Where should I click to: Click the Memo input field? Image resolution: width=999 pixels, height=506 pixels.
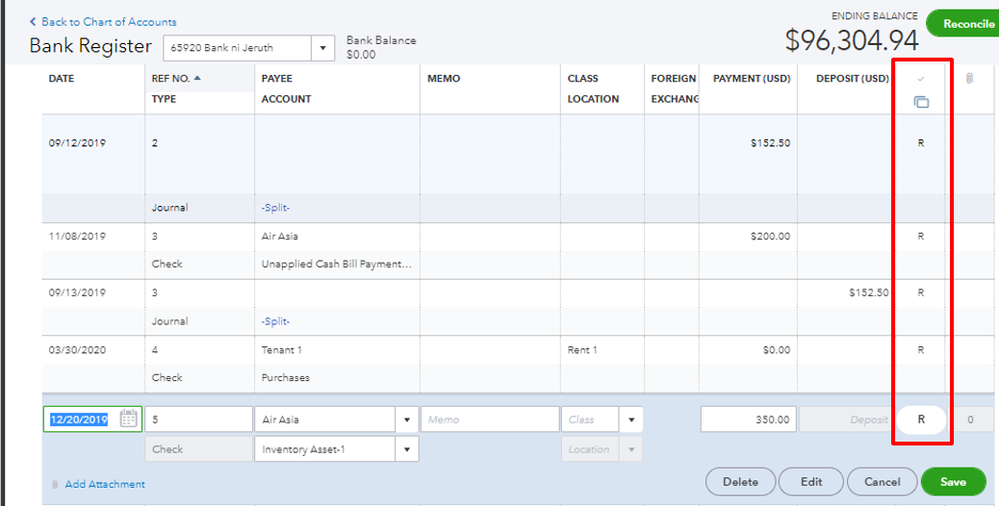487,420
